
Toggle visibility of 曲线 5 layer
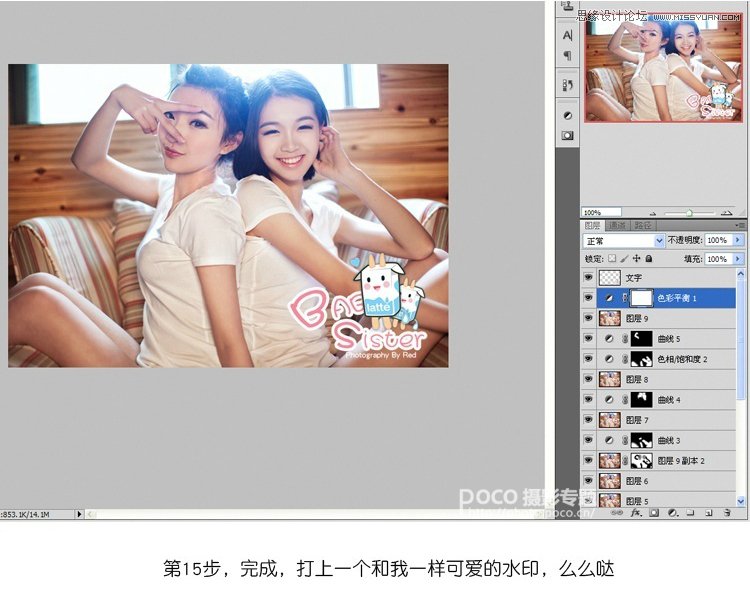pyautogui.click(x=588, y=339)
